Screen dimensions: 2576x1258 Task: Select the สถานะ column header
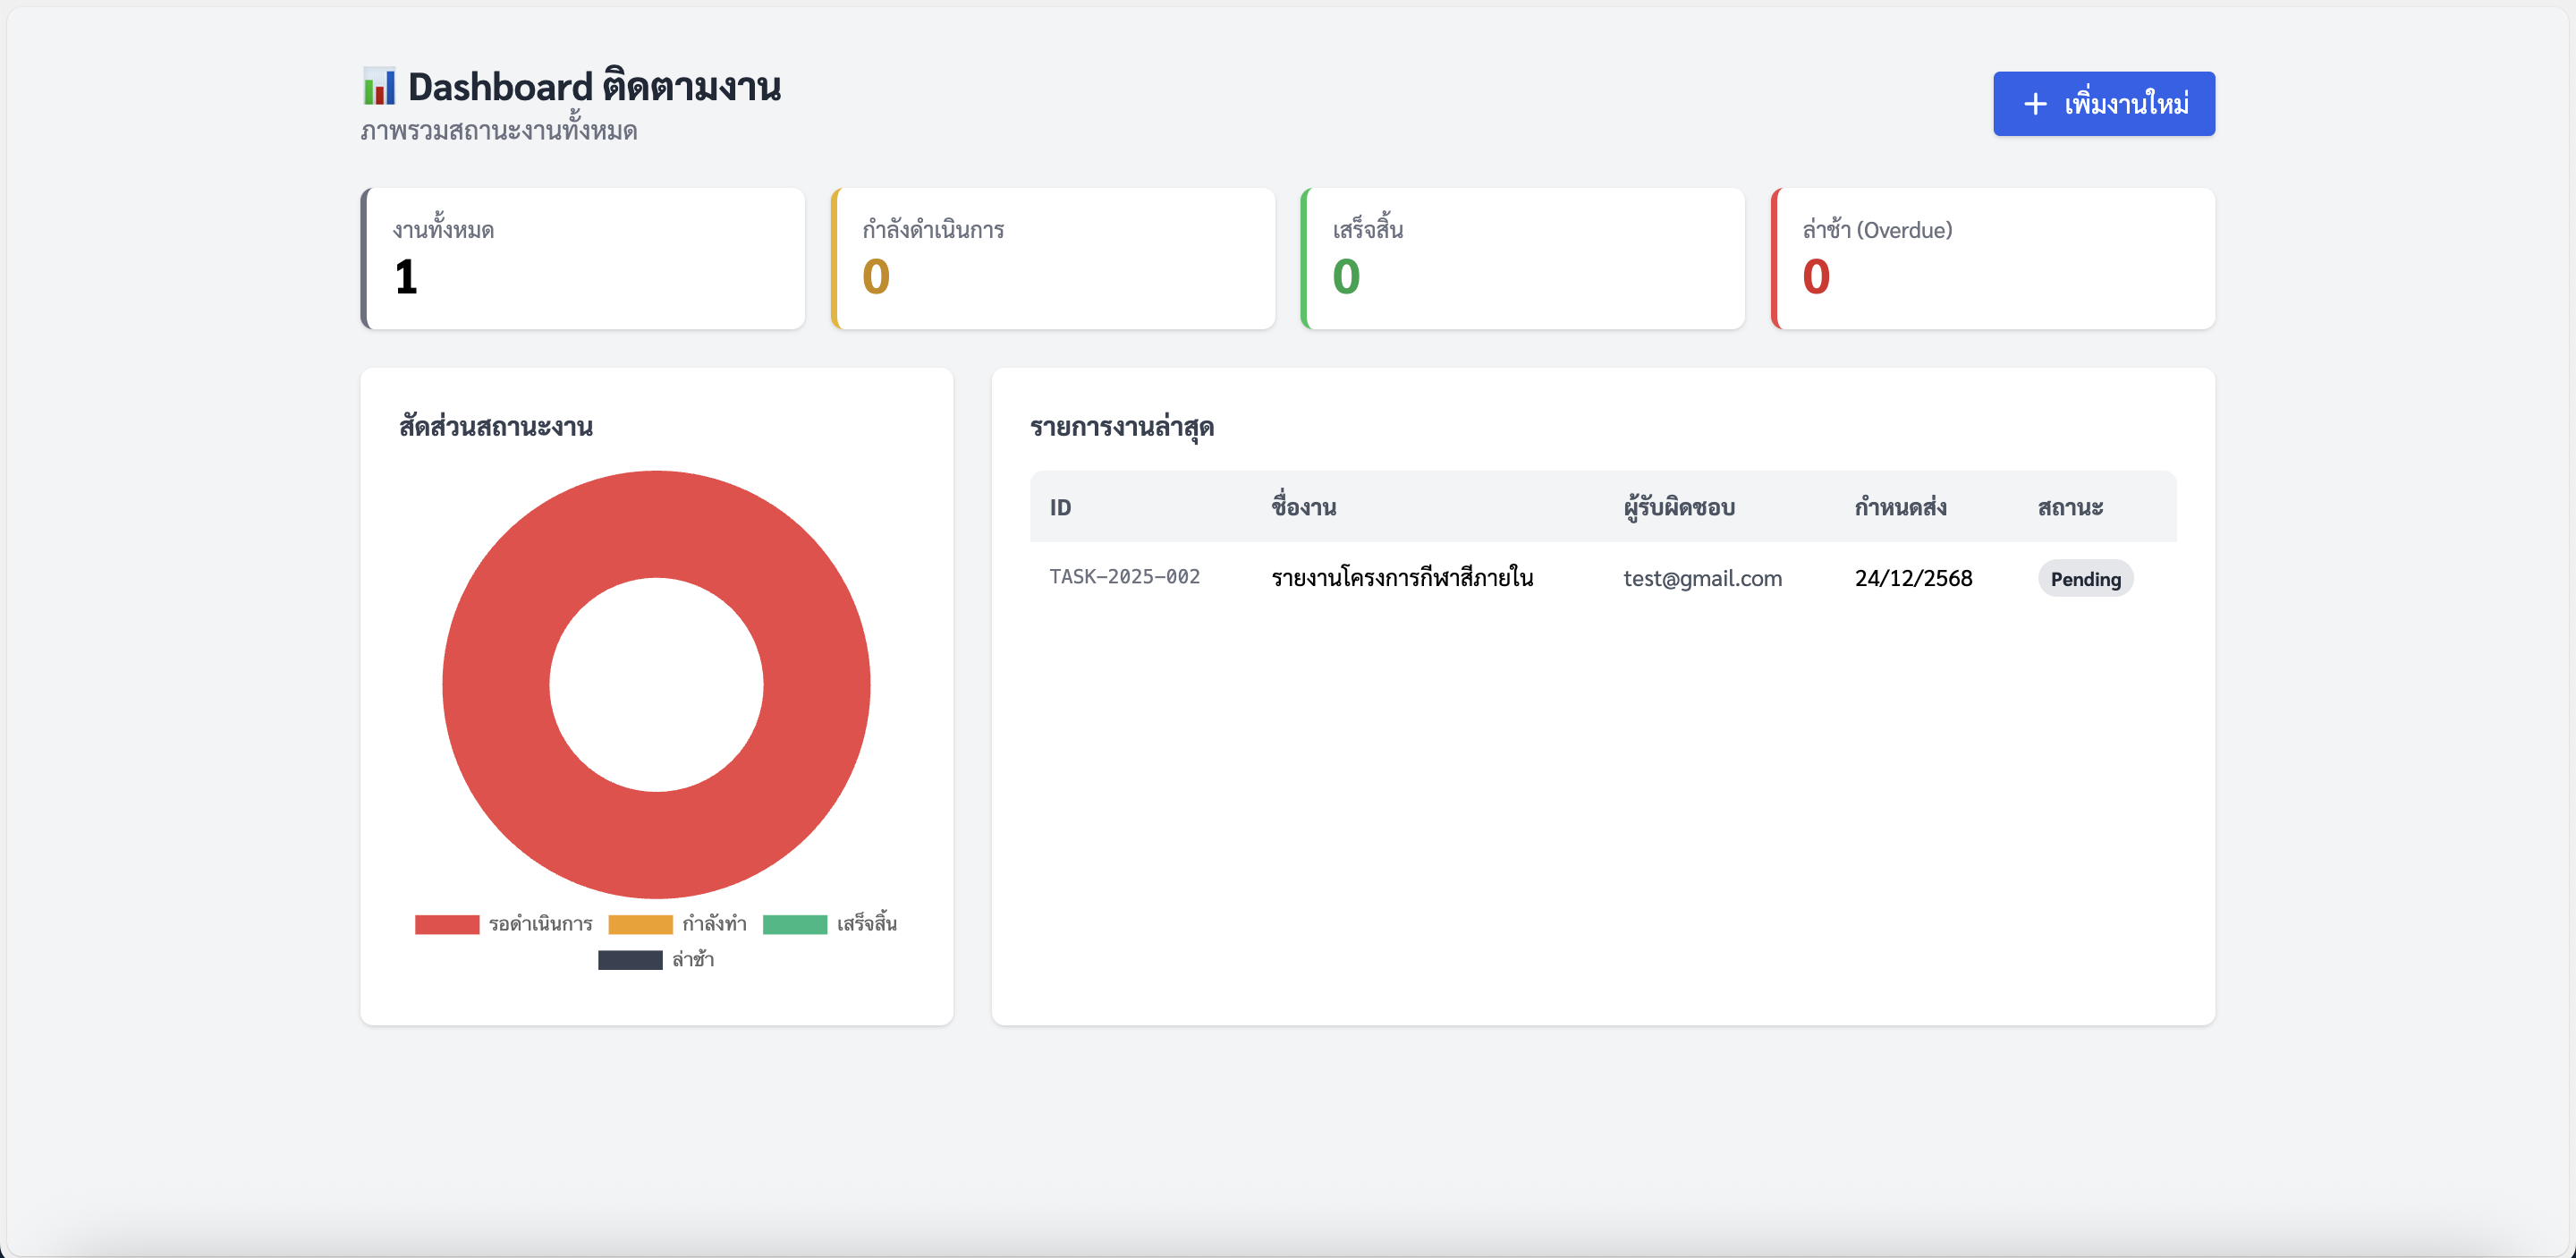(2070, 507)
